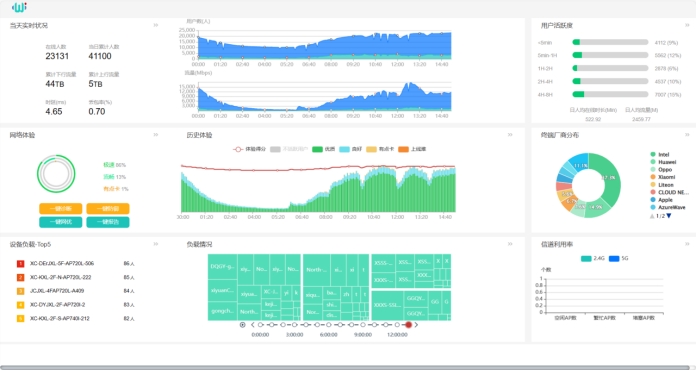Viewport: 697px width, 371px height.
Task: Go to previous page of vendor legend
Action: (x=652, y=216)
